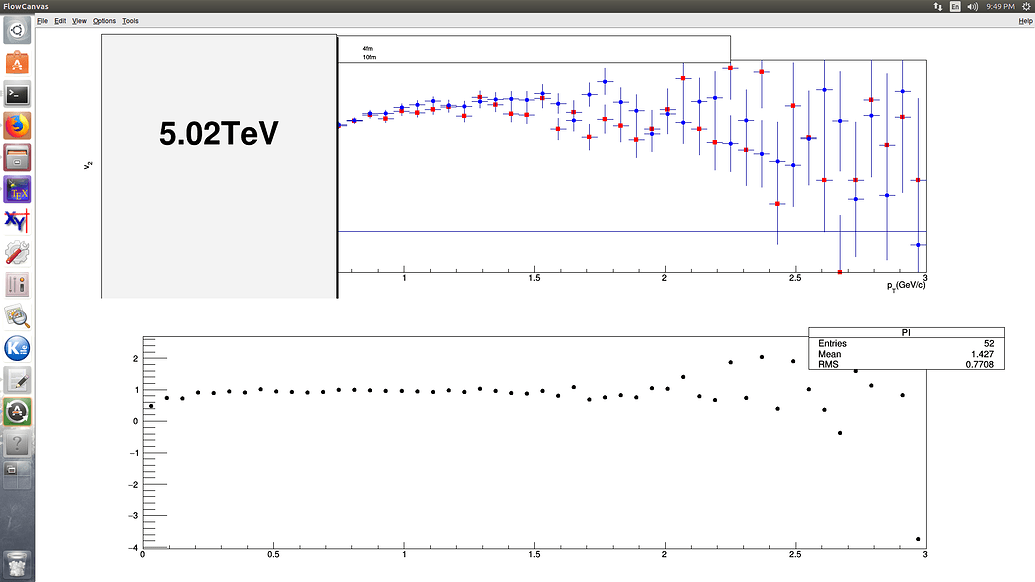The width and height of the screenshot is (1035, 582).
Task: Click the 9:49 PM clock display
Action: pyautogui.click(x=1000, y=6)
